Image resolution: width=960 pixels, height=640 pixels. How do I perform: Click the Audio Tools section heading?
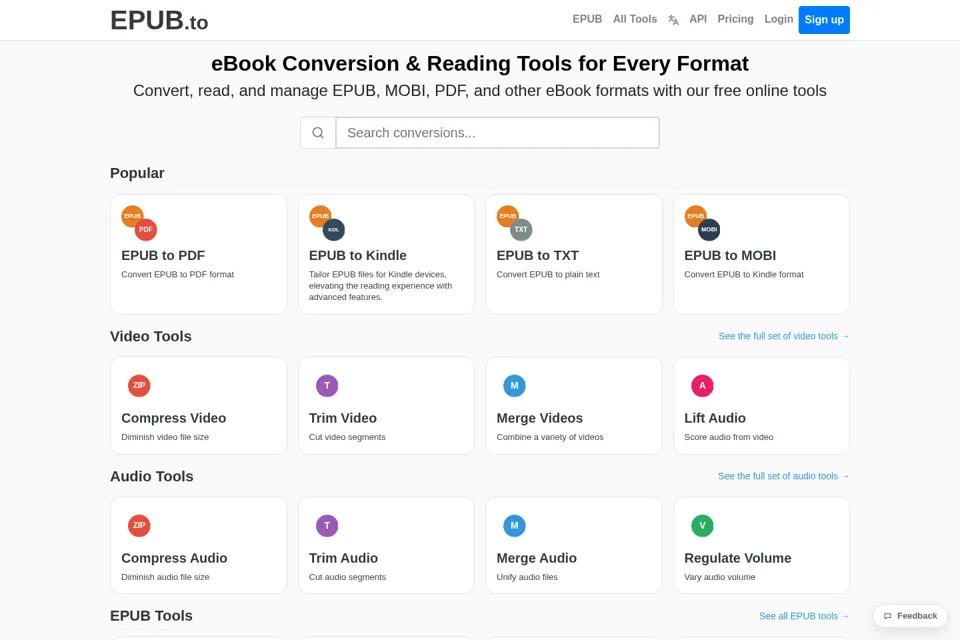(x=152, y=476)
